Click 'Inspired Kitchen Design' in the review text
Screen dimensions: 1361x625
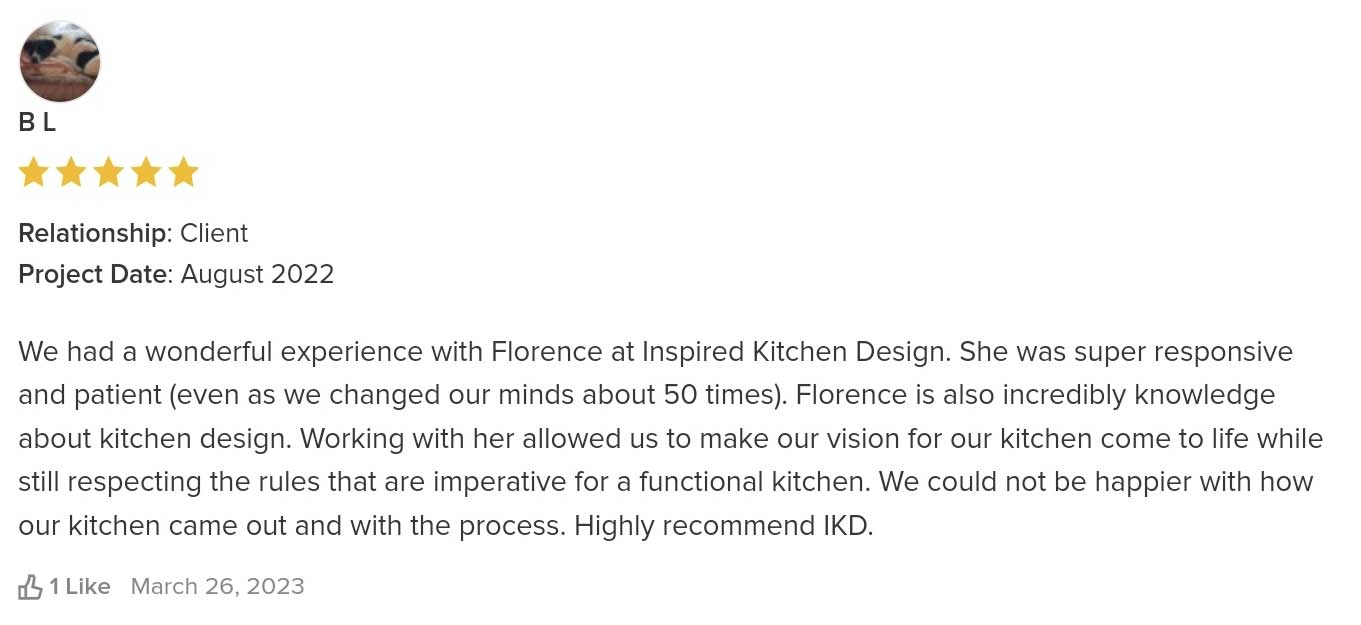tap(796, 352)
